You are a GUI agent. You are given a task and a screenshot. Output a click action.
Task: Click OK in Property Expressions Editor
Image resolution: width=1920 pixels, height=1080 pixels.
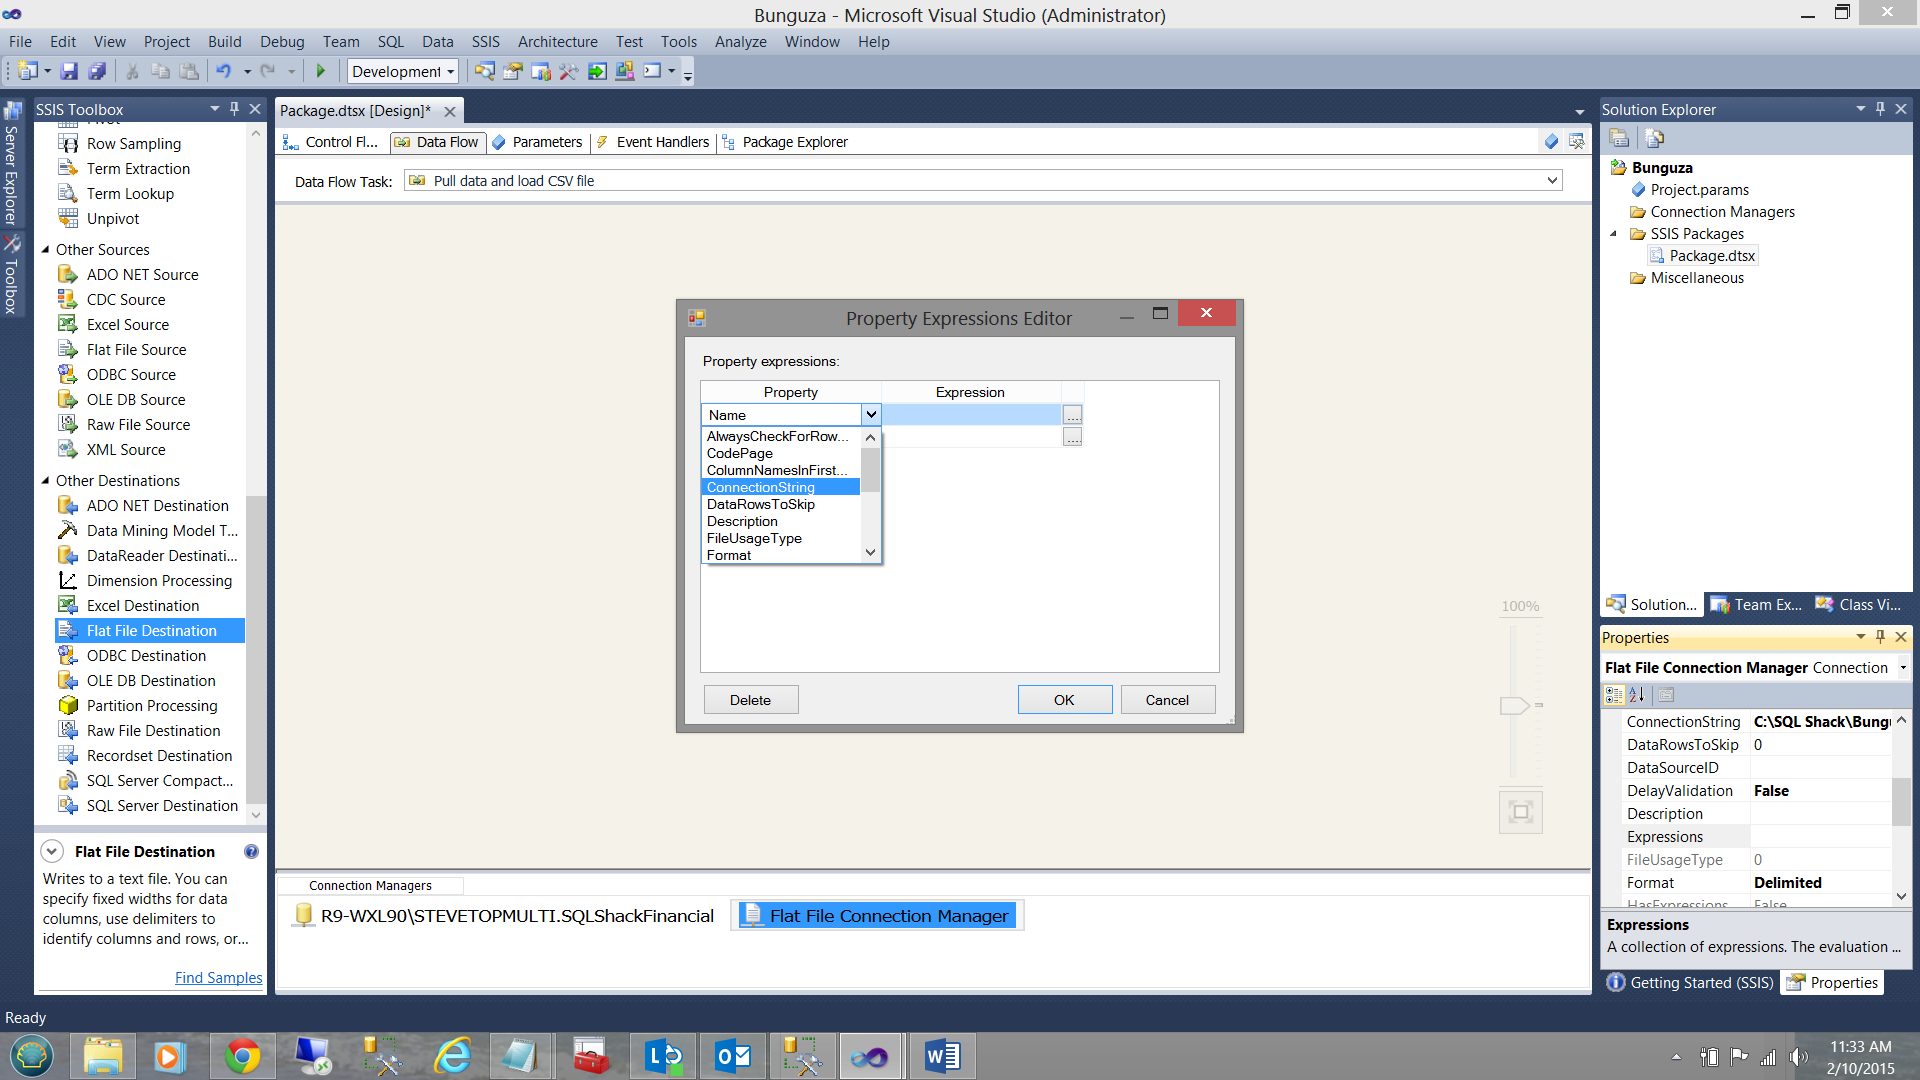[1064, 700]
